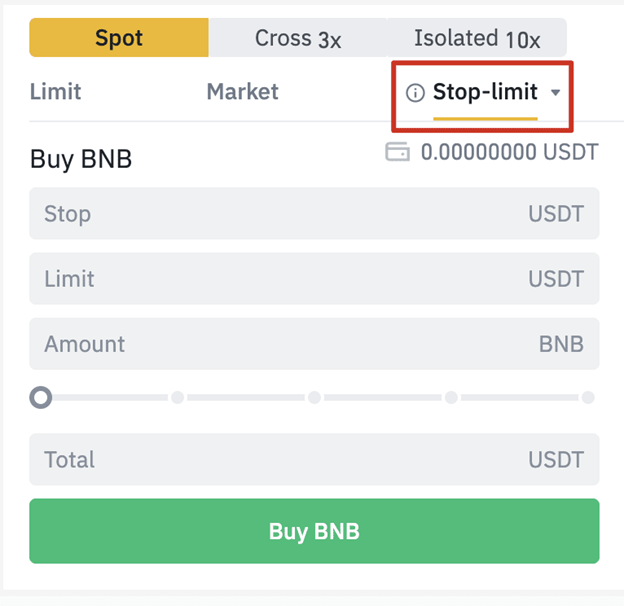Select the Spot trading tab
This screenshot has width=624, height=606.
click(x=119, y=37)
